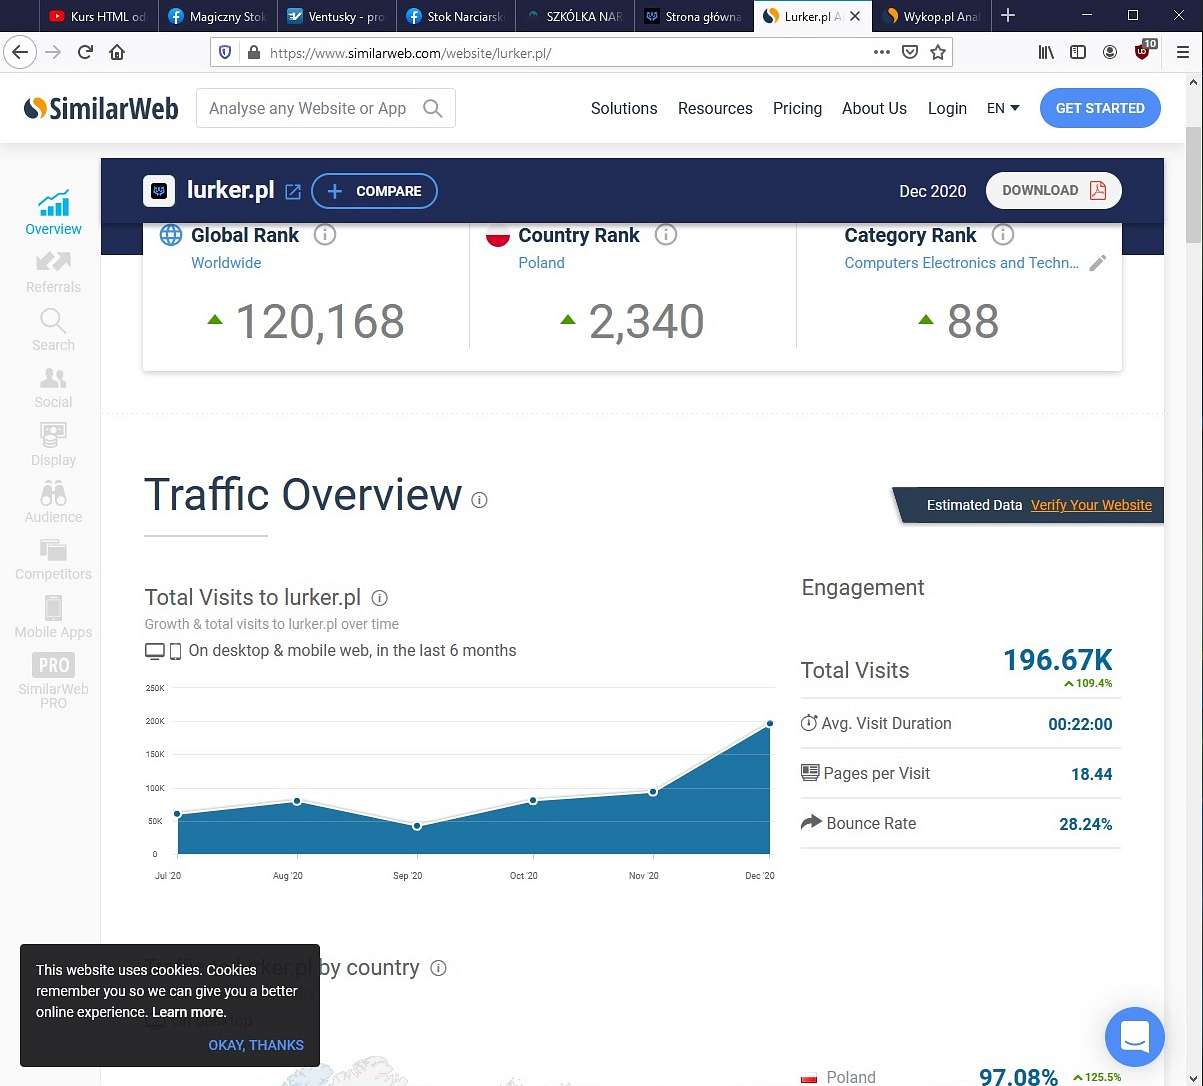1203x1086 pixels.
Task: Click the Verify Your Website link
Action: click(1091, 505)
